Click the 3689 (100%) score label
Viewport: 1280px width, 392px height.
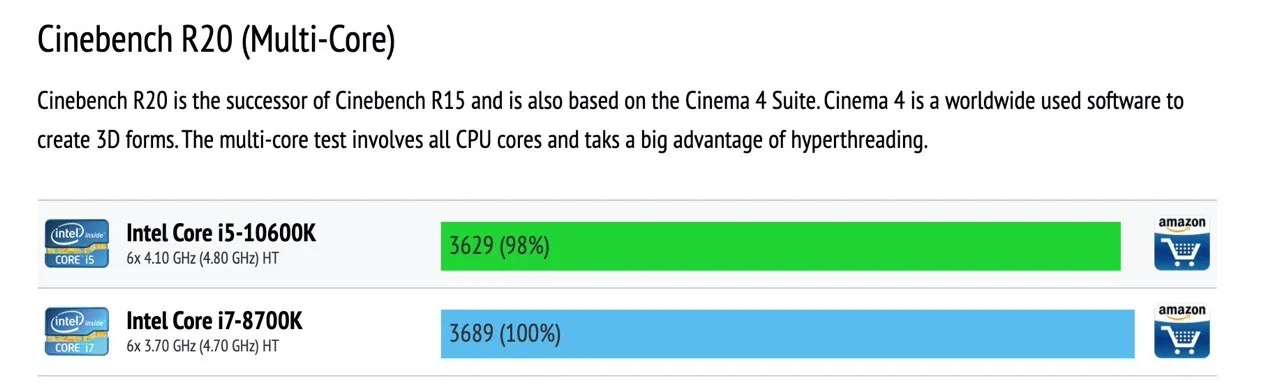(505, 333)
